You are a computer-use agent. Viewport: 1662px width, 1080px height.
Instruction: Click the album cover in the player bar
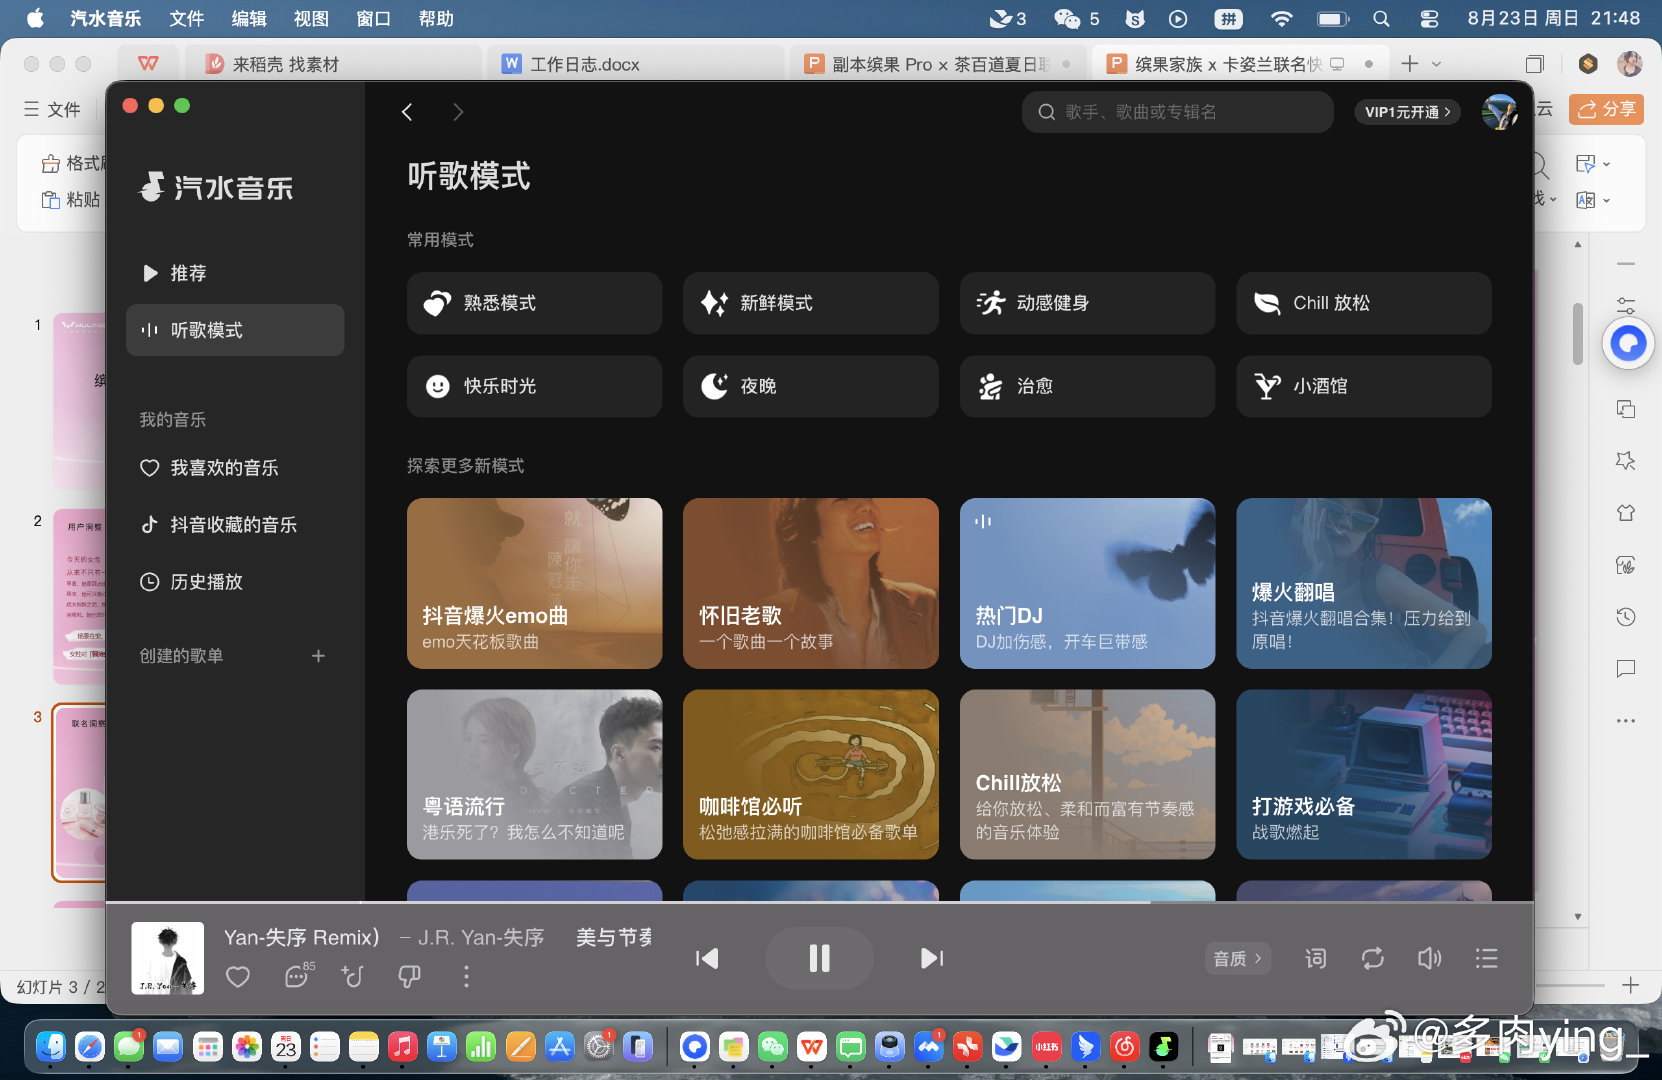(x=167, y=958)
